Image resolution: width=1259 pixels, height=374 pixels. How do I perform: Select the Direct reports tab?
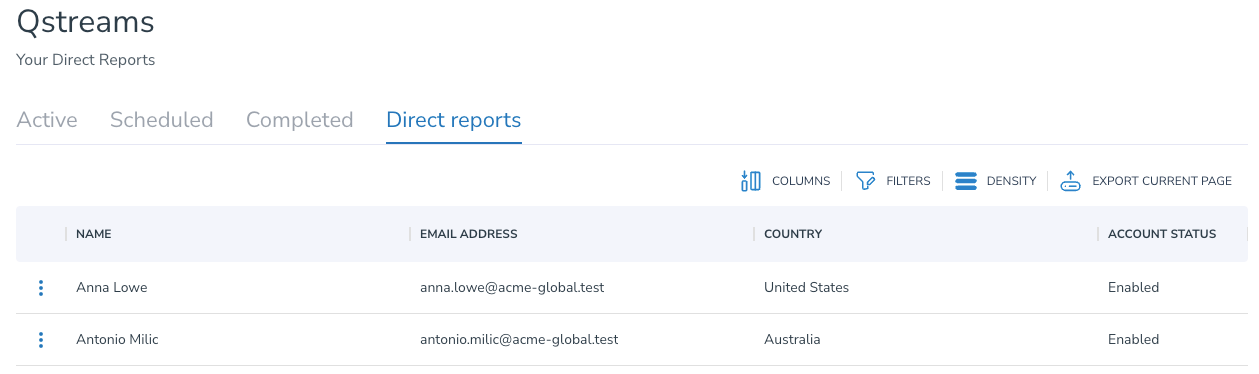(454, 120)
